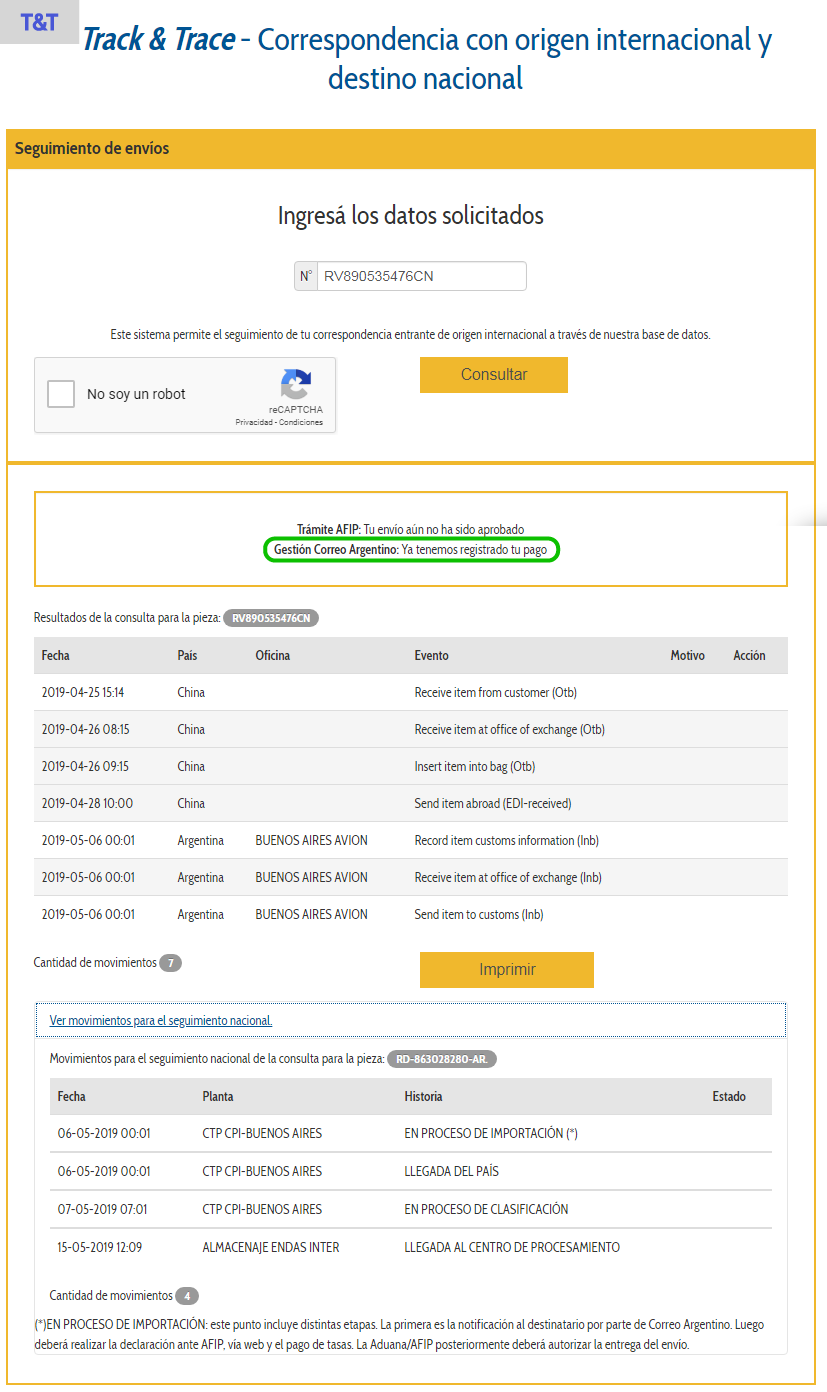
Task: Select the 'Receive item at office of exchange (Otb)' event
Action: coord(509,730)
